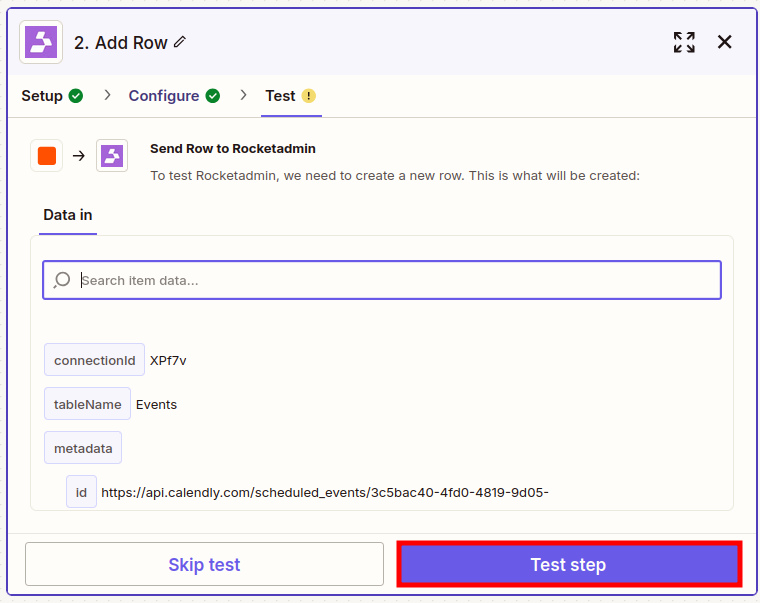760x603 pixels.
Task: Open the Setup tab
Action: coord(52,96)
